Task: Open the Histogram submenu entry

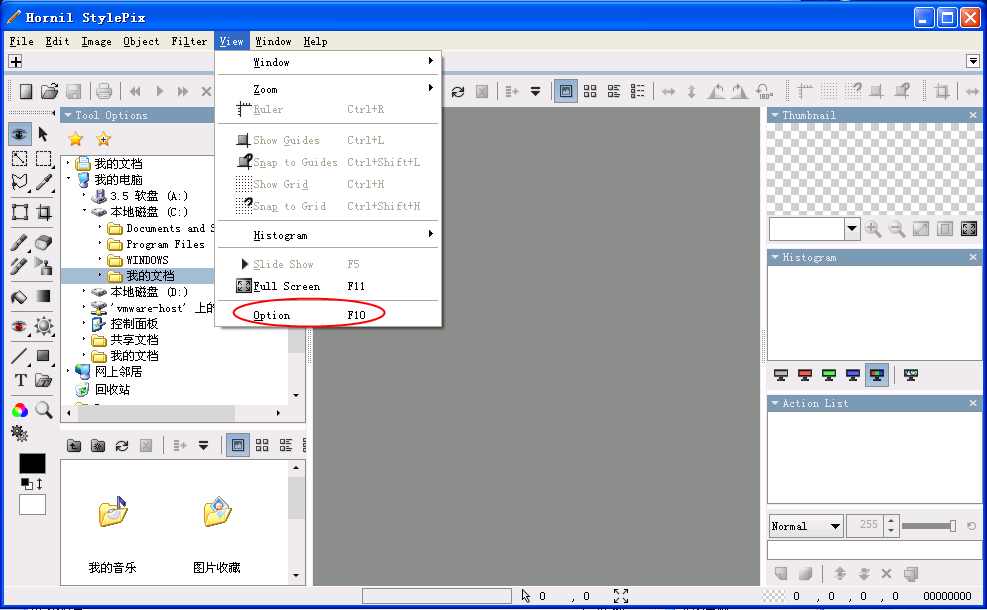Action: [328, 235]
